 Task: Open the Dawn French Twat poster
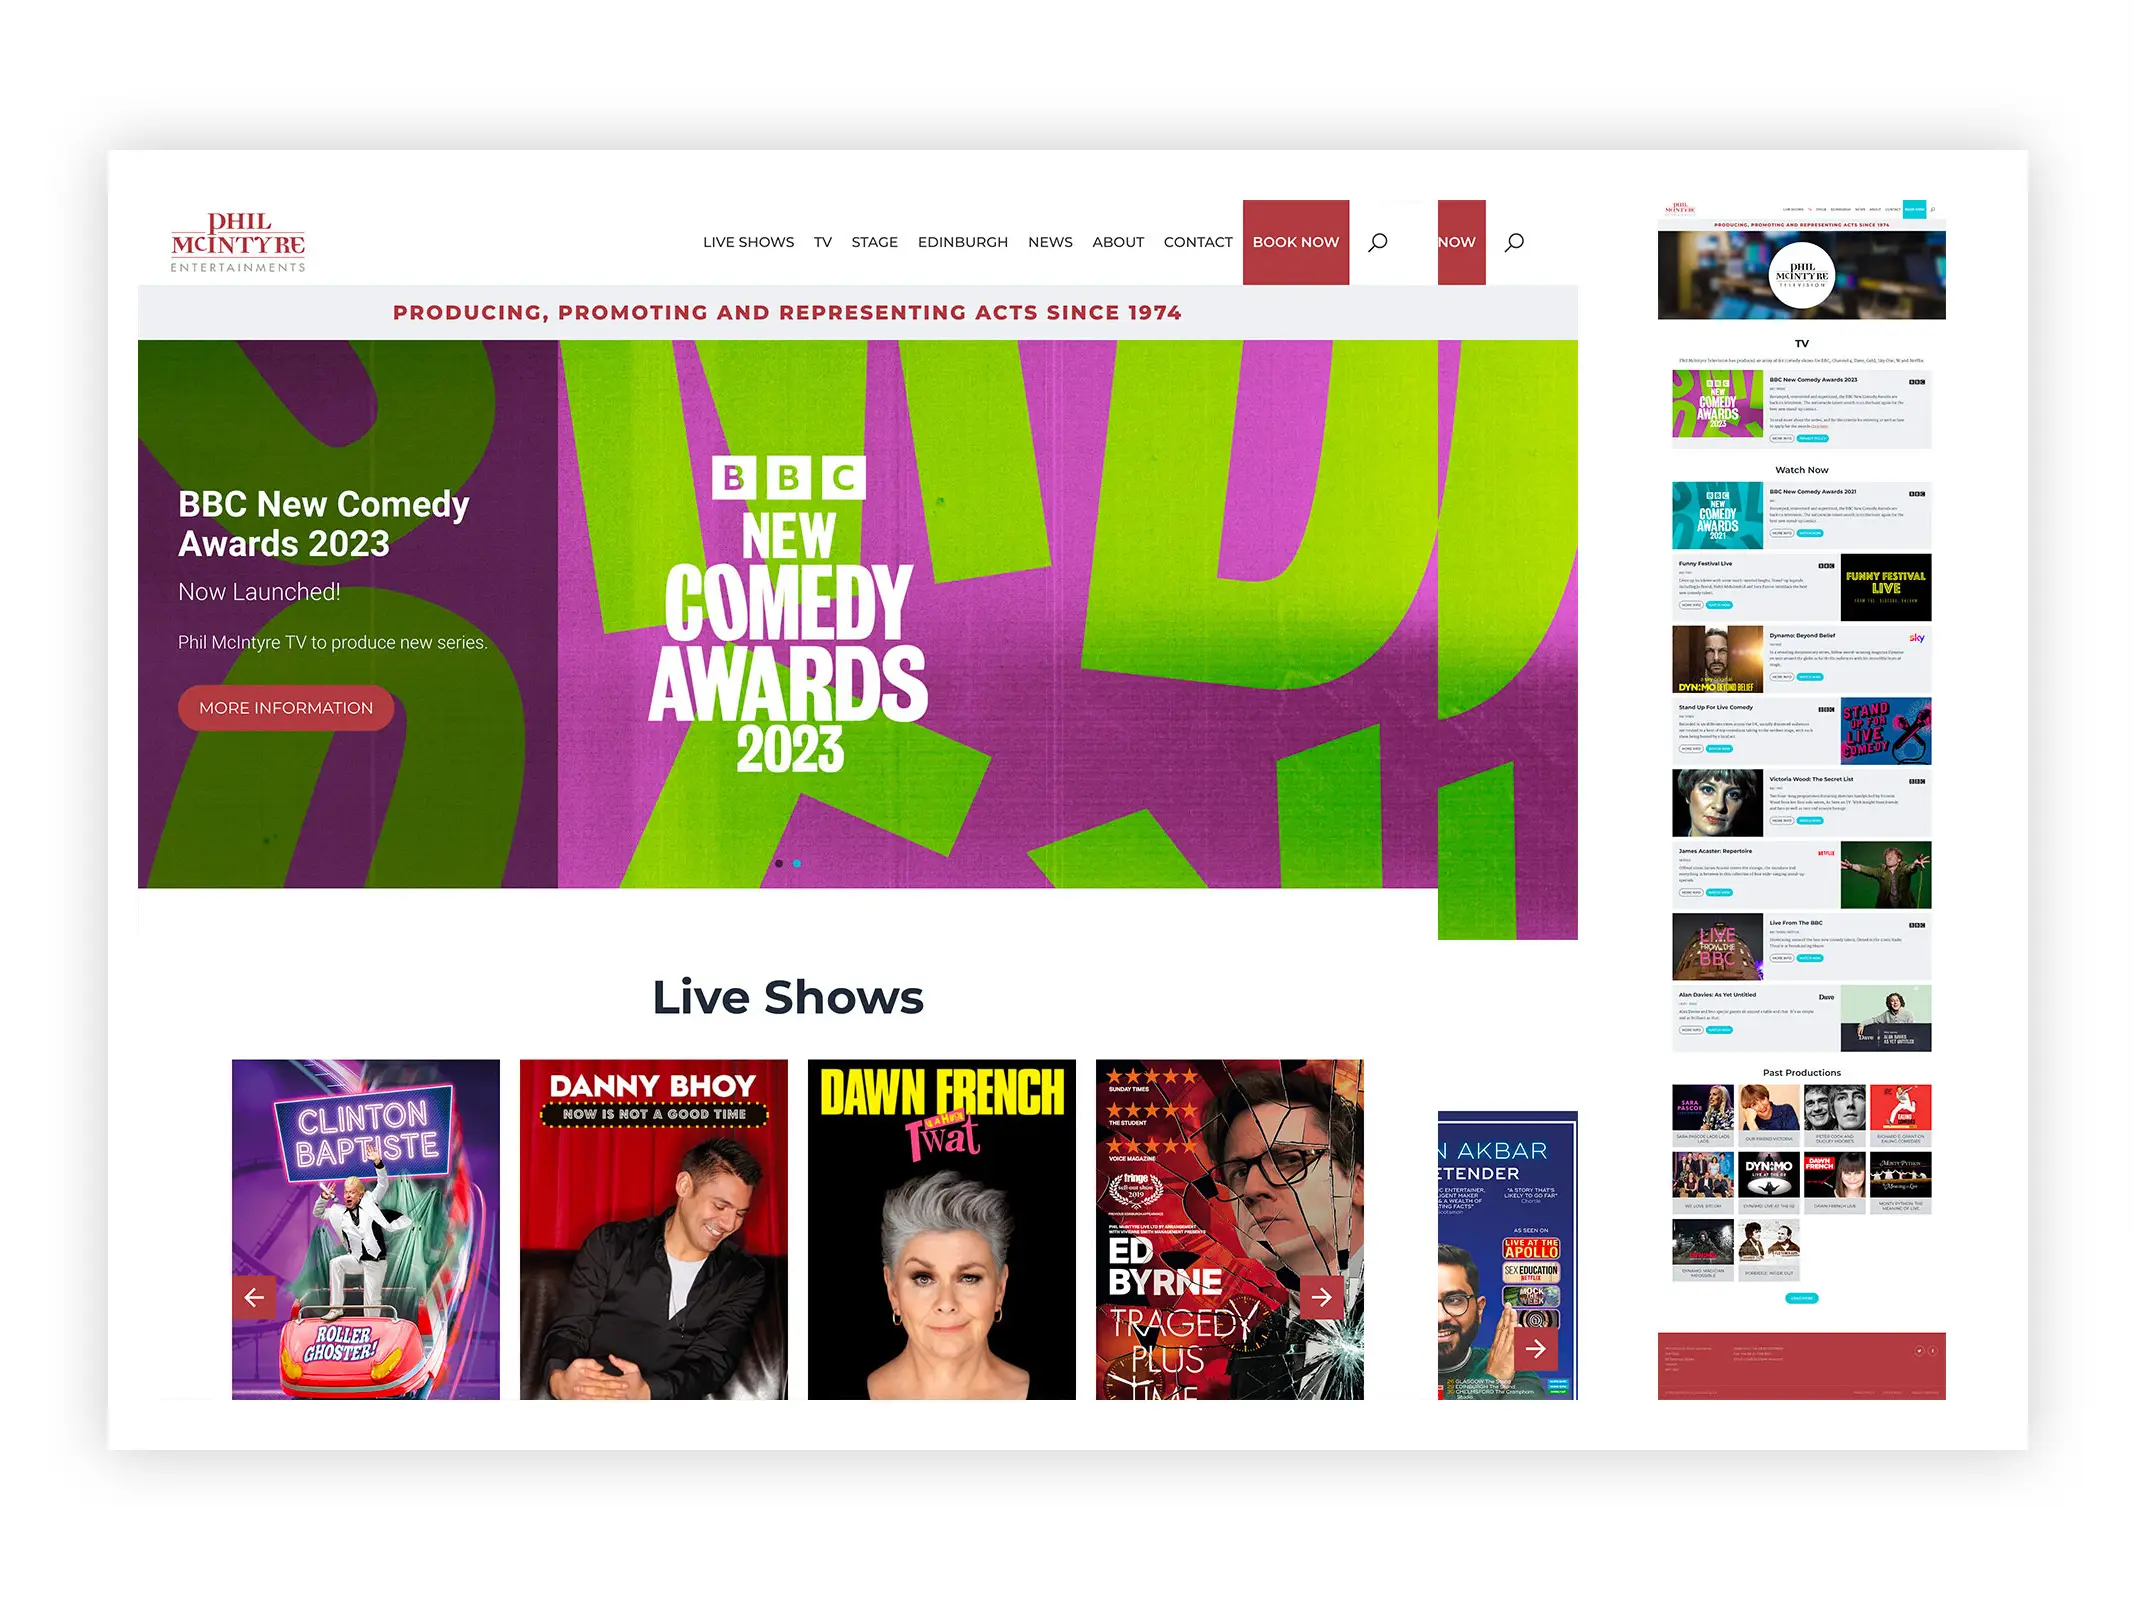[x=942, y=1229]
